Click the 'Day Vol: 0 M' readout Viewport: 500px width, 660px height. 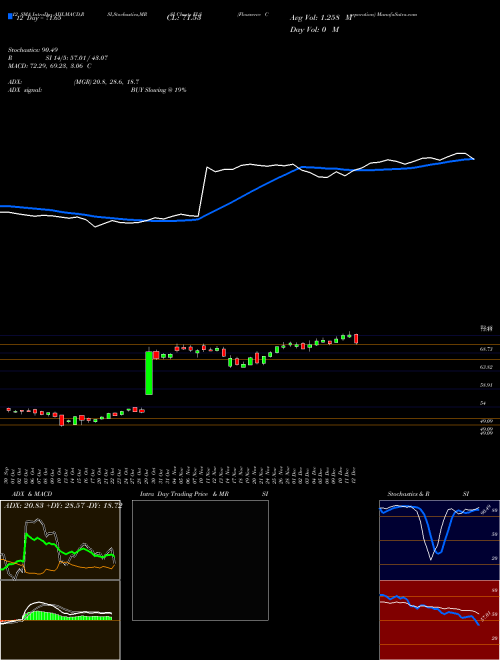(x=314, y=29)
